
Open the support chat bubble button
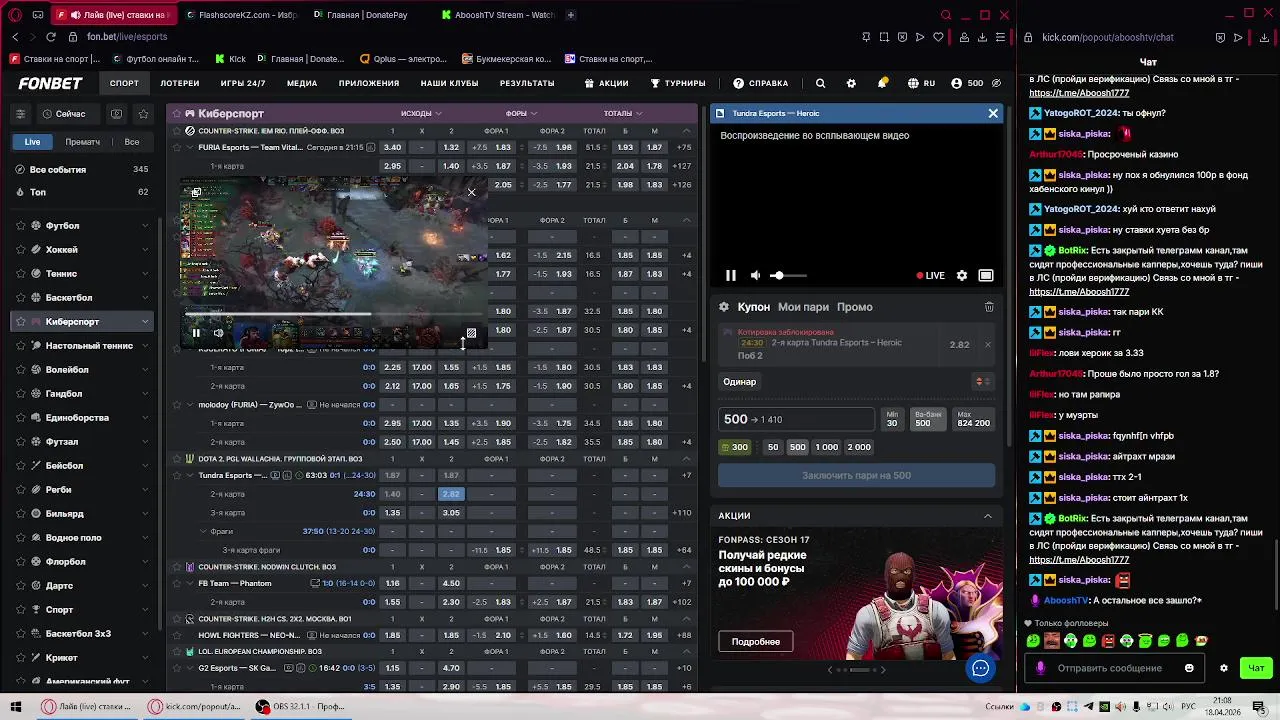pos(981,668)
